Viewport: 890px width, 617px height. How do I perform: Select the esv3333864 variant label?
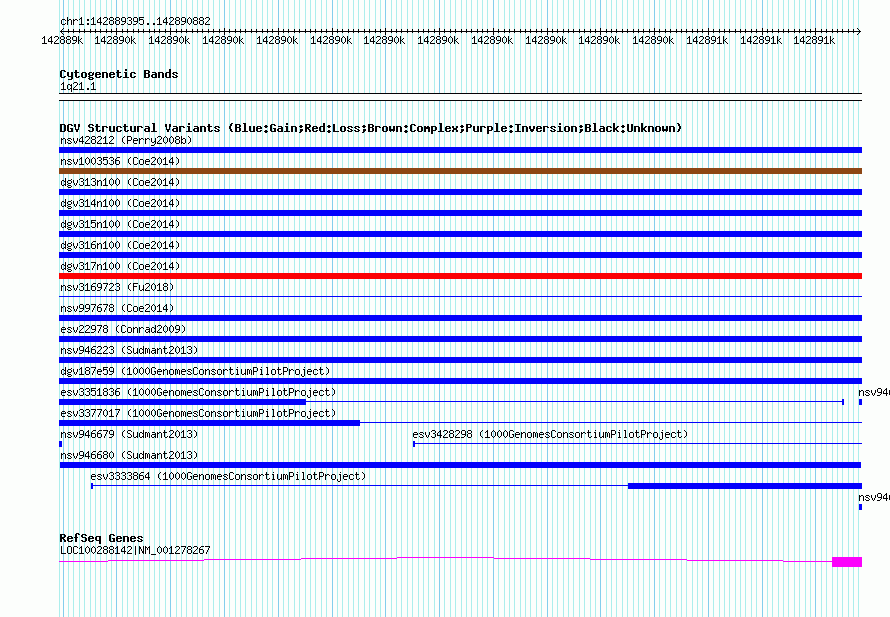tap(228, 476)
